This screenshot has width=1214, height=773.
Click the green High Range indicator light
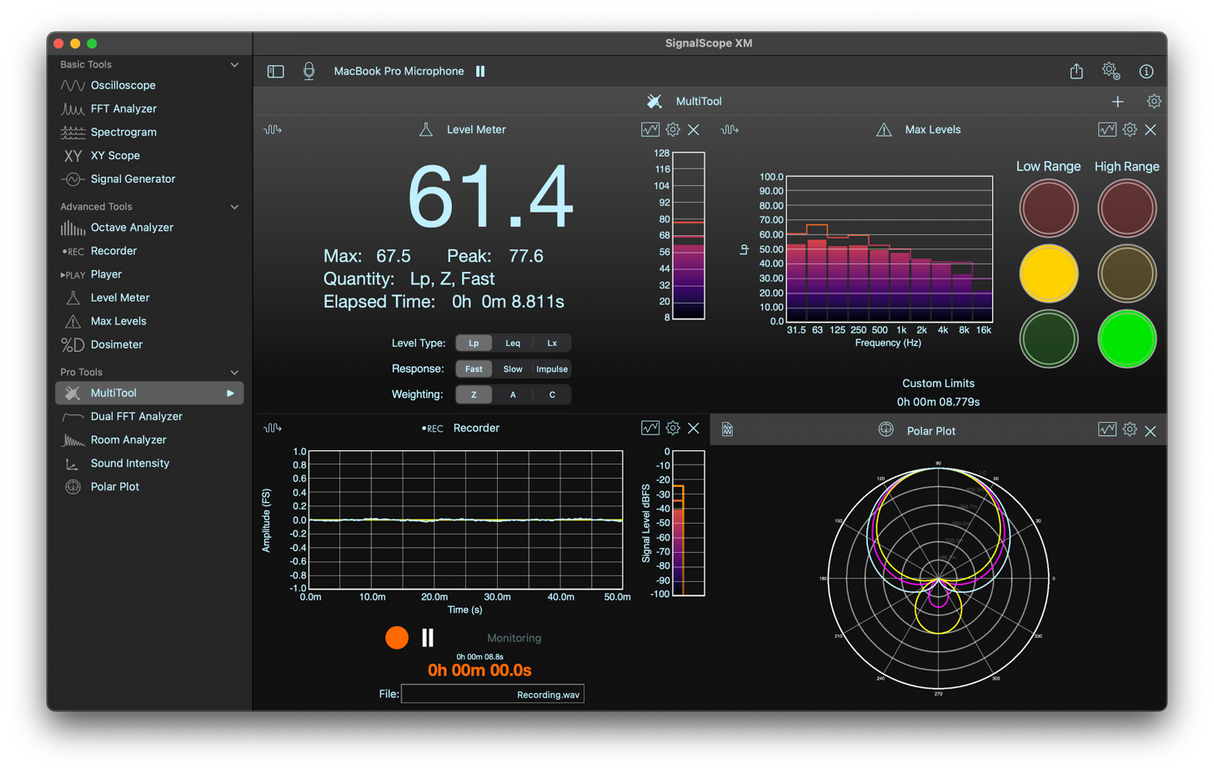(1126, 339)
